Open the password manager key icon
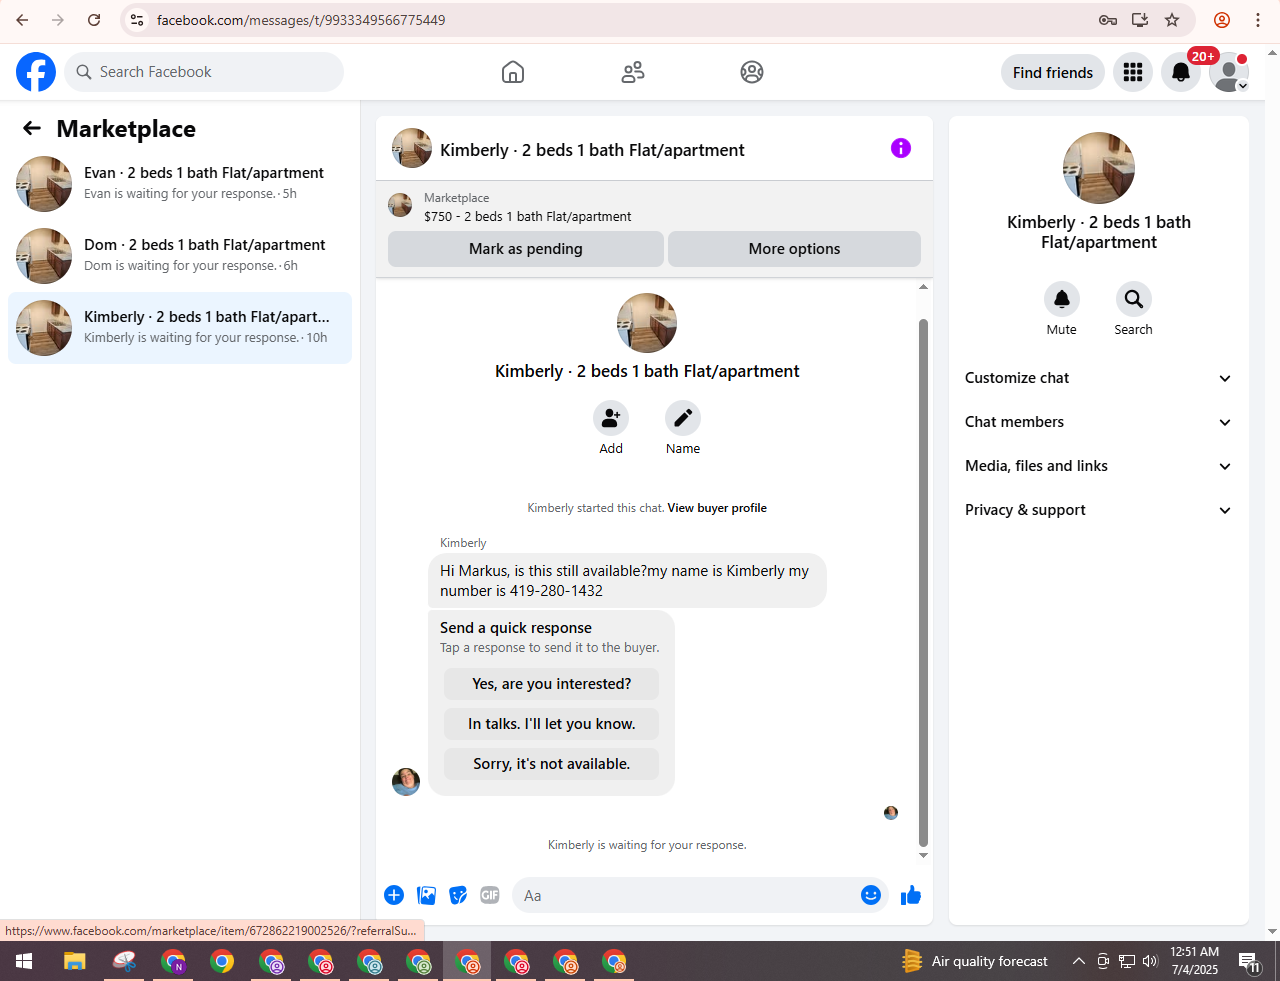The height and width of the screenshot is (981, 1280). click(x=1108, y=20)
